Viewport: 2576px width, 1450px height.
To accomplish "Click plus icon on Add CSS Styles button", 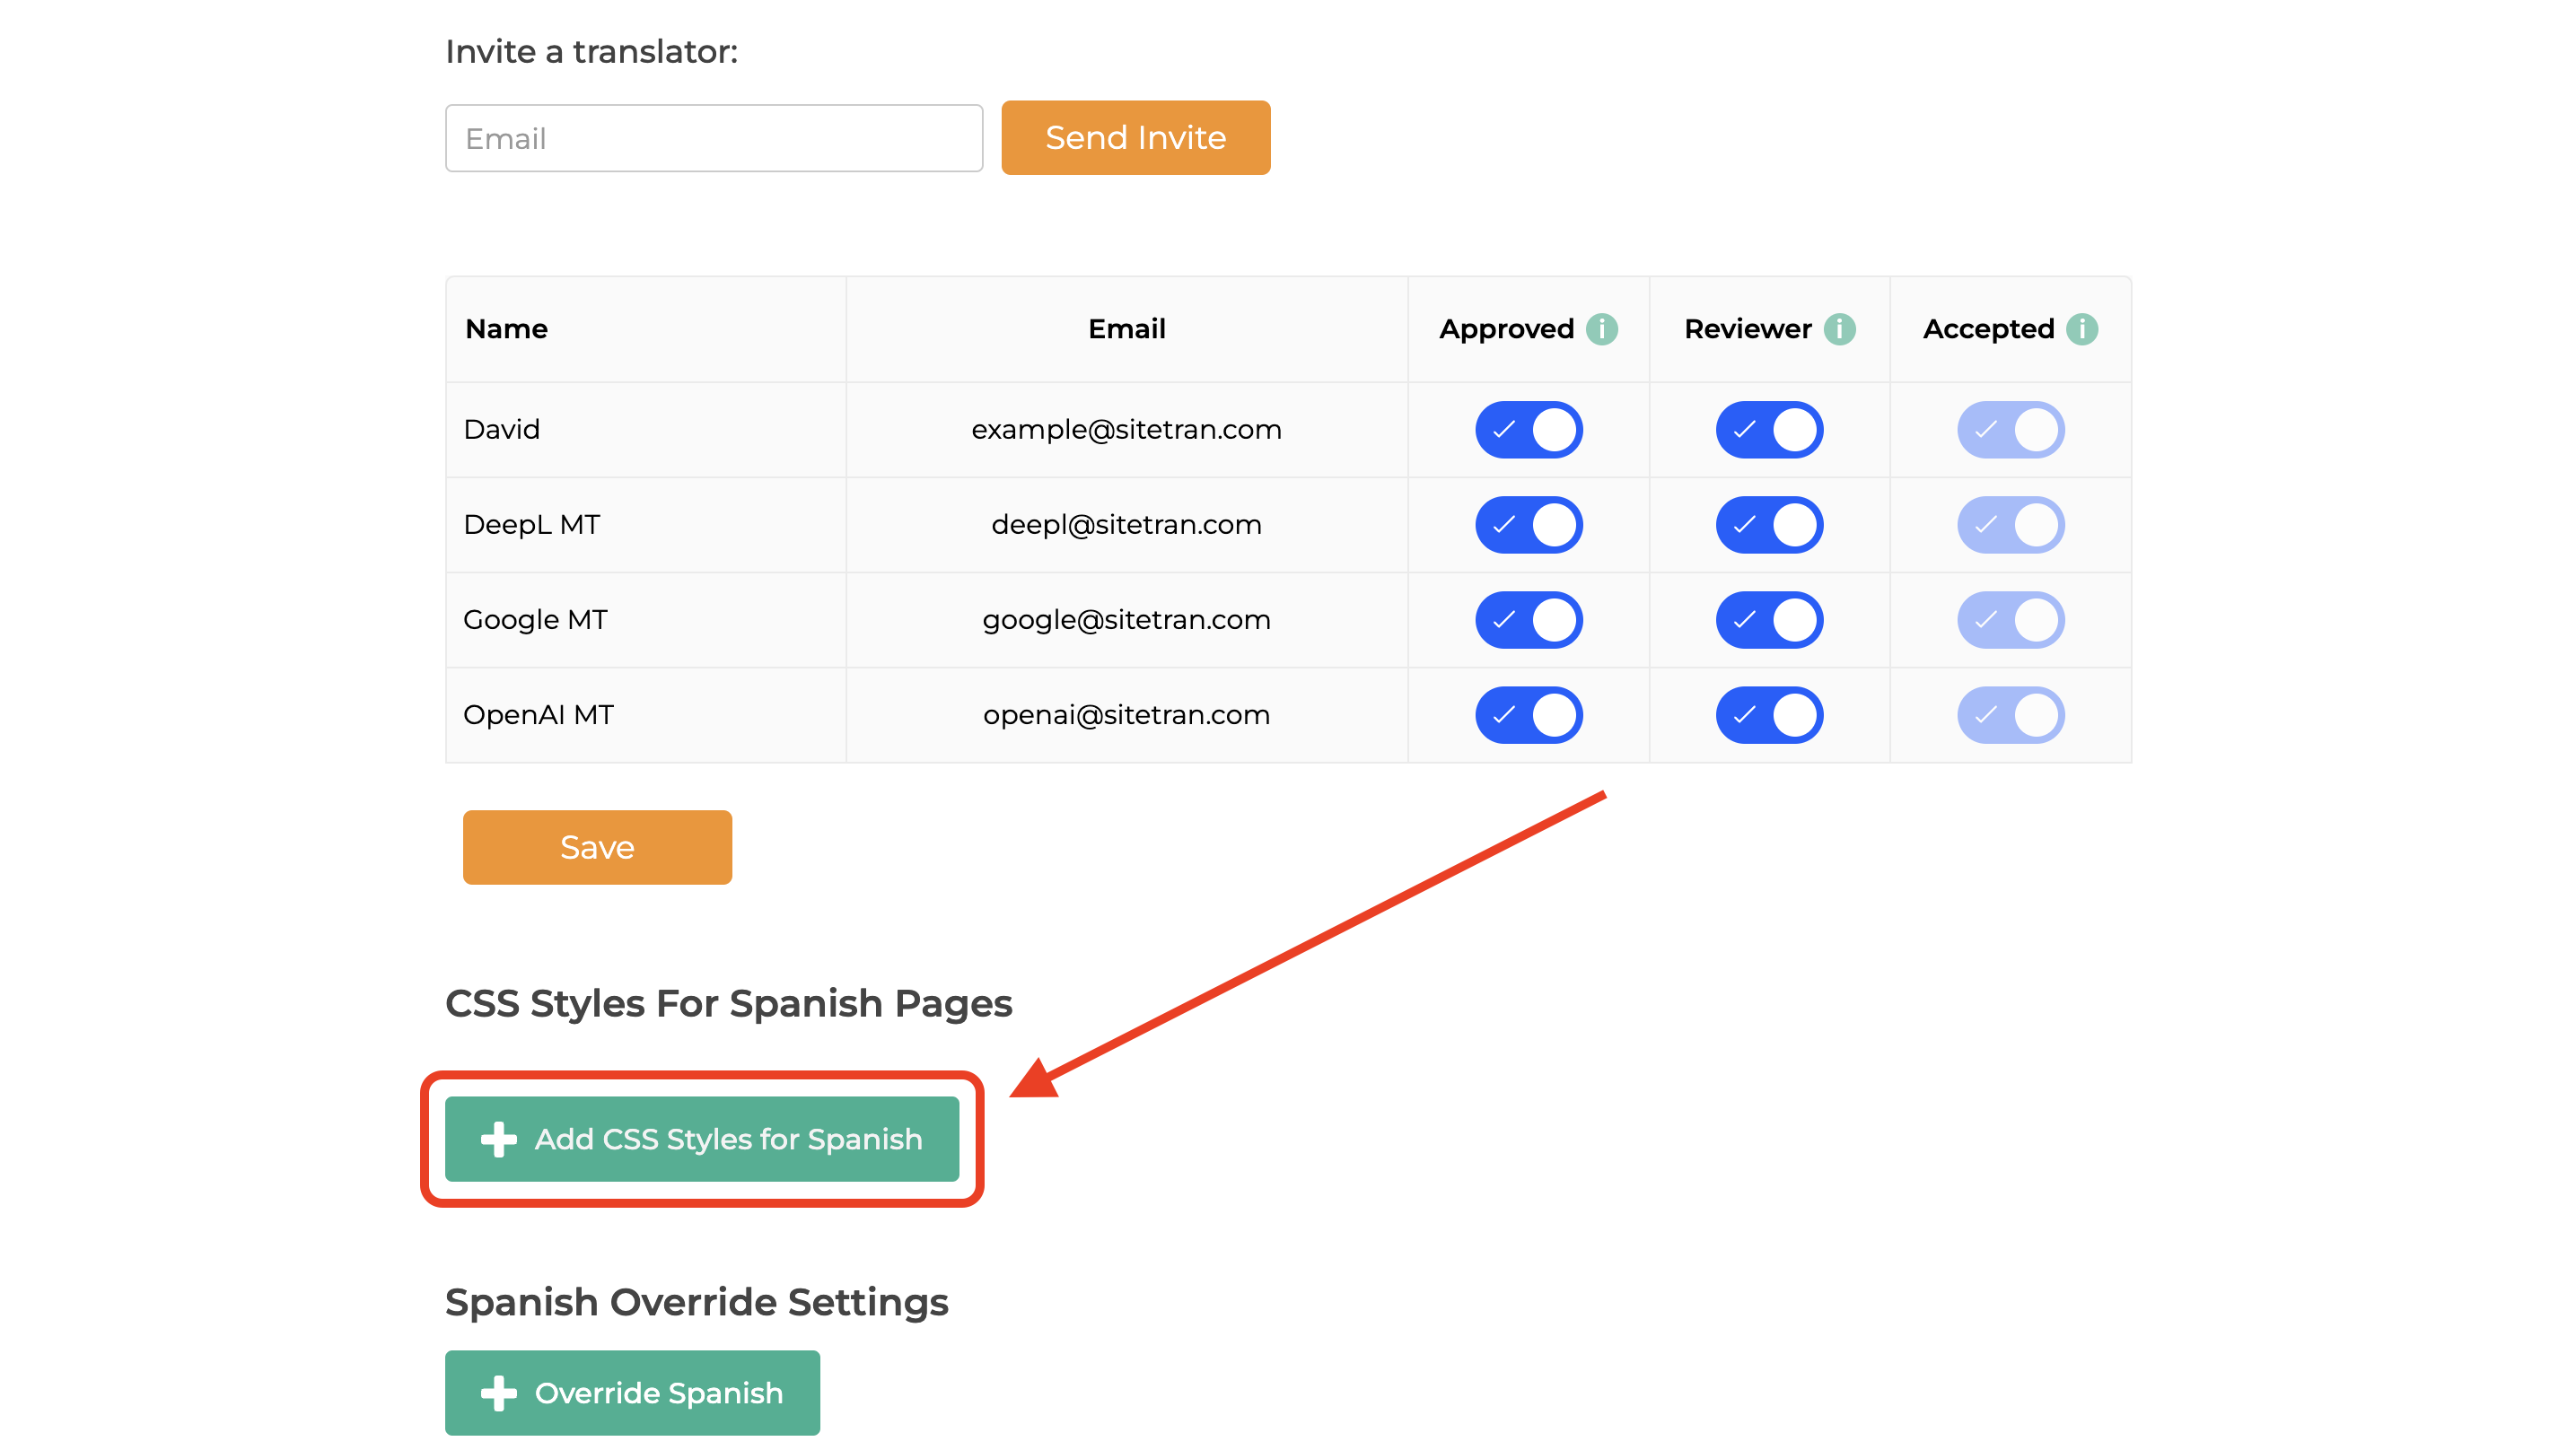I will tap(498, 1139).
